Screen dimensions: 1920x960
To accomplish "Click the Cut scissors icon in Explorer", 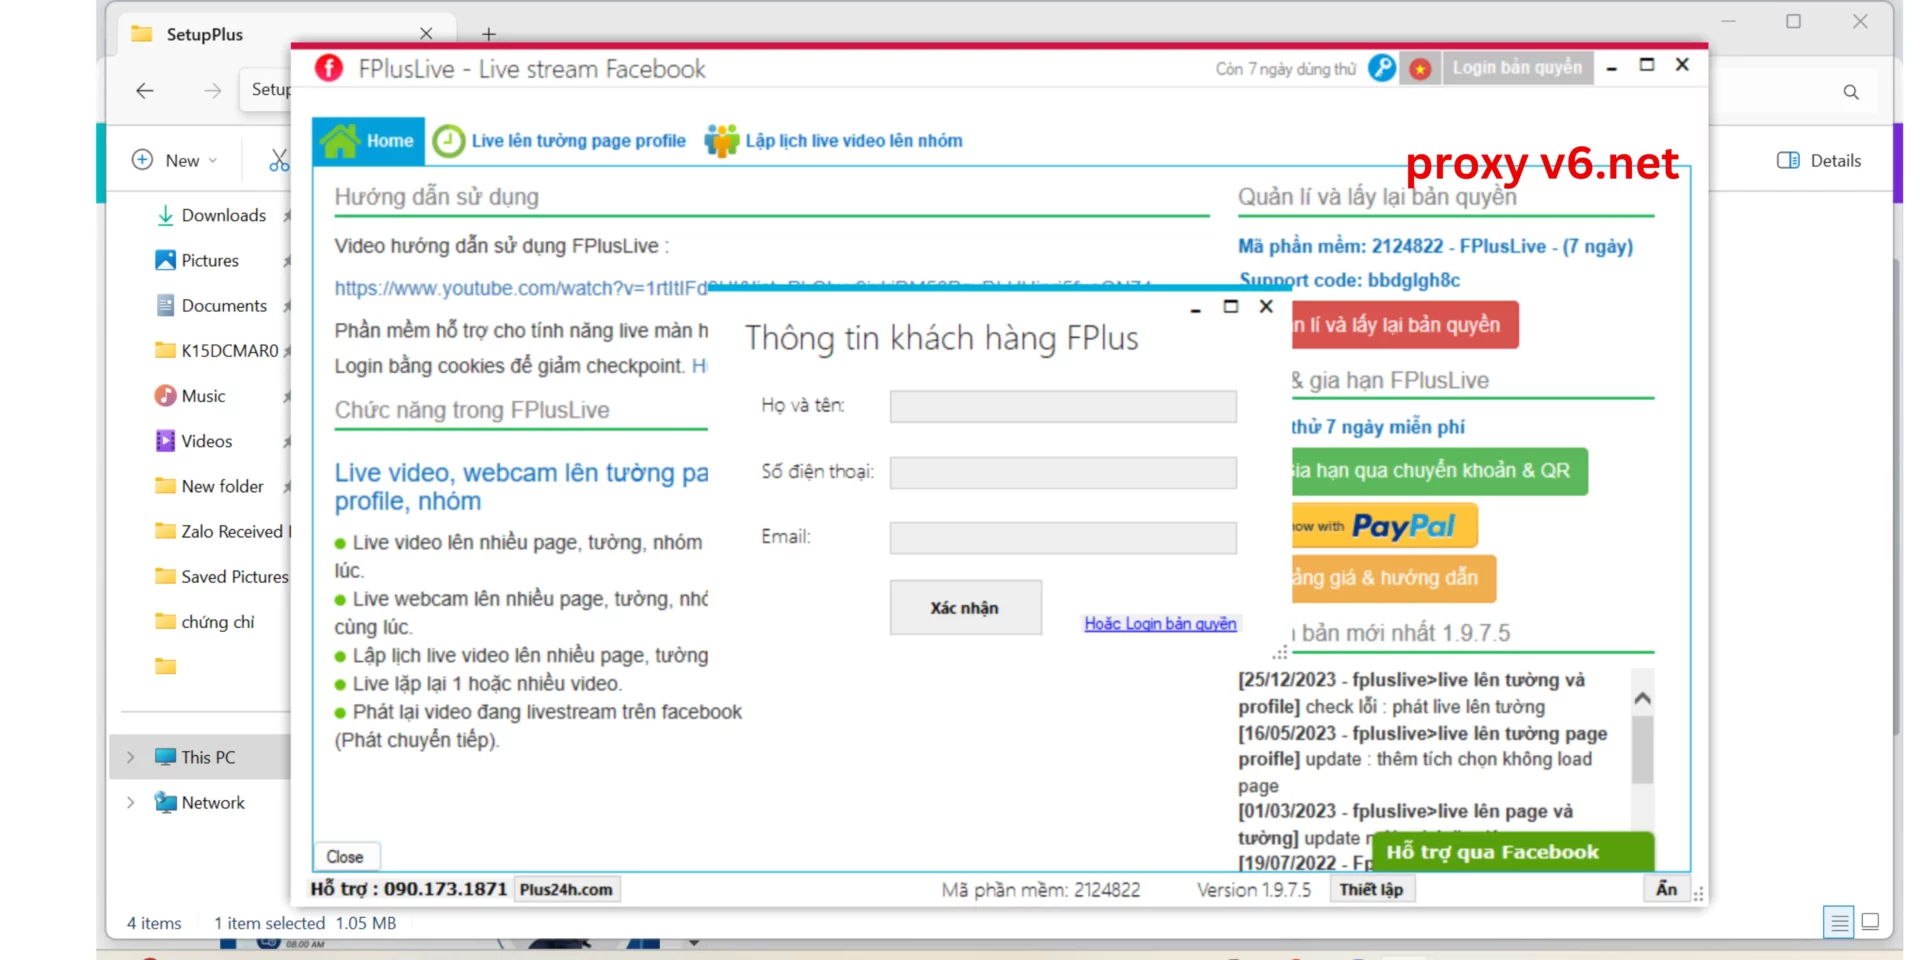I will coord(279,160).
